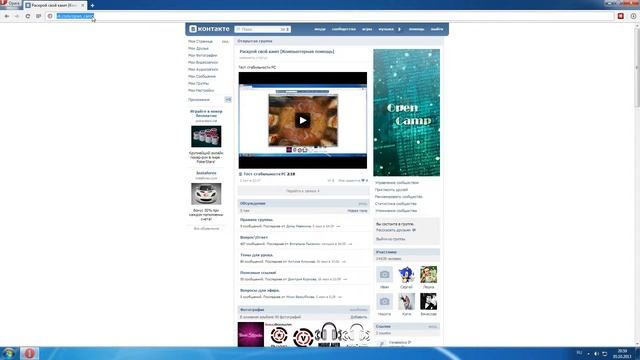This screenshot has height=360, width=640.
Task: Open member Вячеслав's avatar
Action: point(428,302)
